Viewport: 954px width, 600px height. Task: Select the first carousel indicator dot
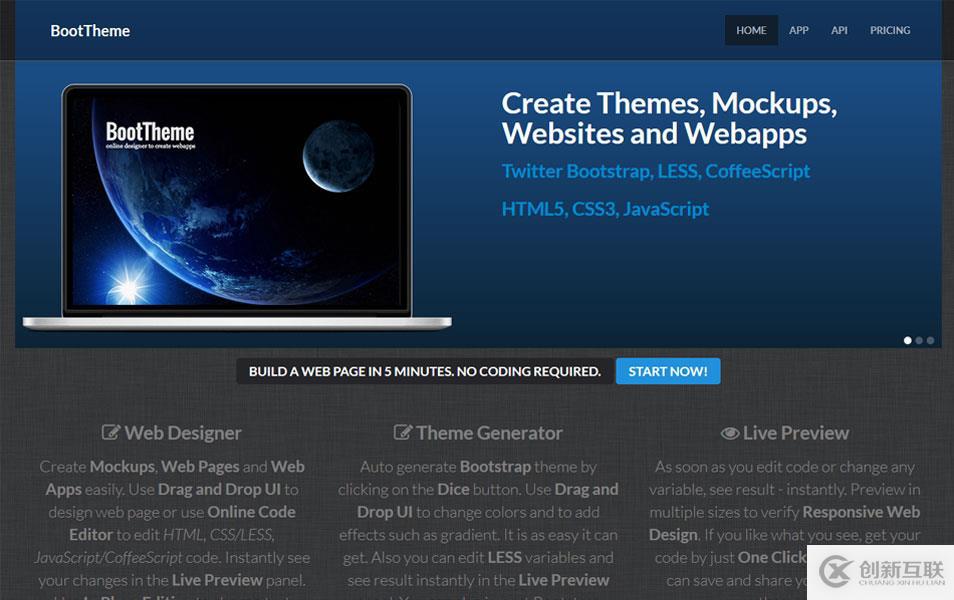908,341
